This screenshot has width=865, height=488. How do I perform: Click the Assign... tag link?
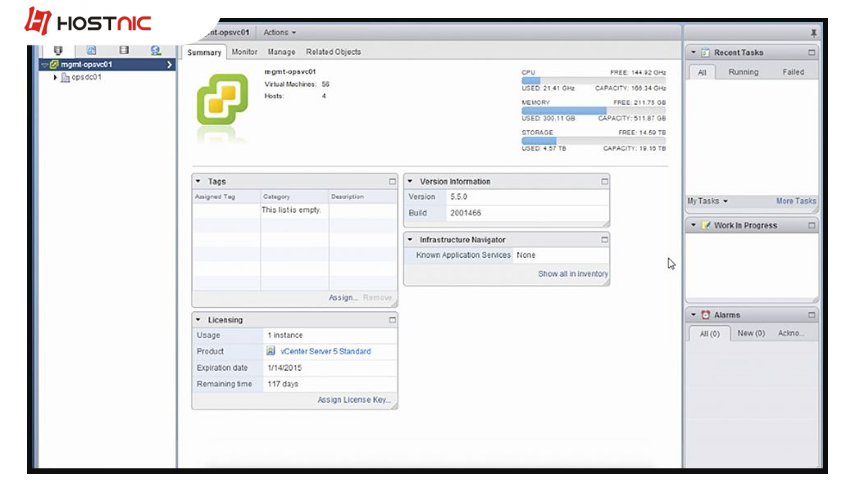coord(343,298)
